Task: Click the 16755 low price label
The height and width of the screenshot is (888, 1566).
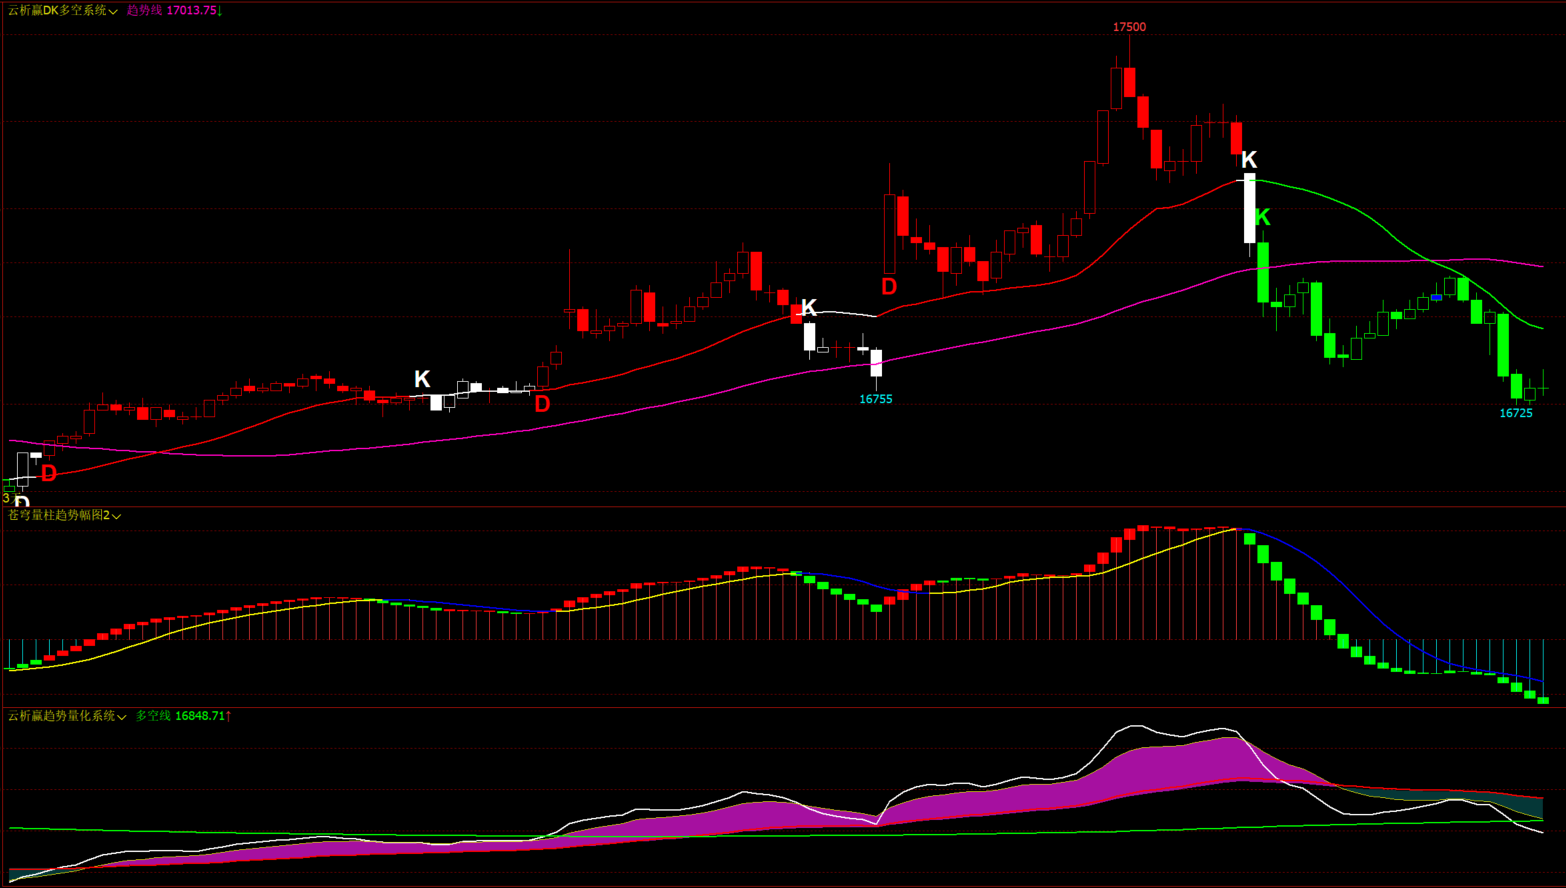Action: click(875, 399)
